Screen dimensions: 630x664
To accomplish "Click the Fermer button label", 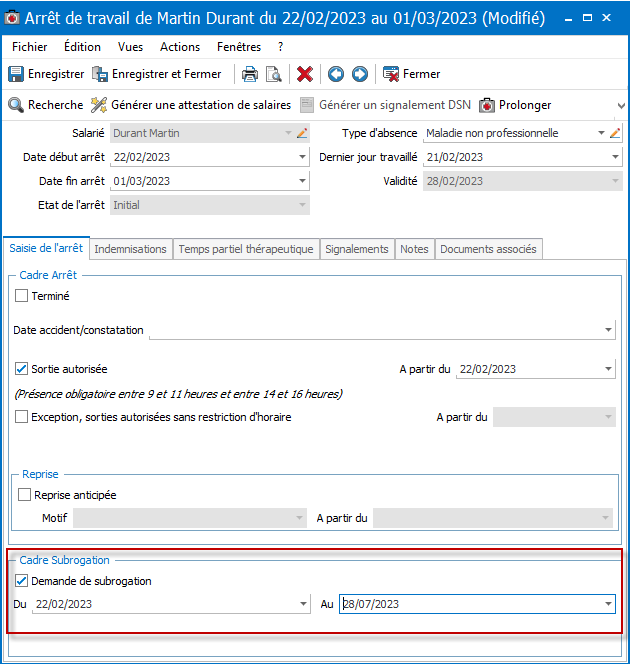I will pos(422,74).
